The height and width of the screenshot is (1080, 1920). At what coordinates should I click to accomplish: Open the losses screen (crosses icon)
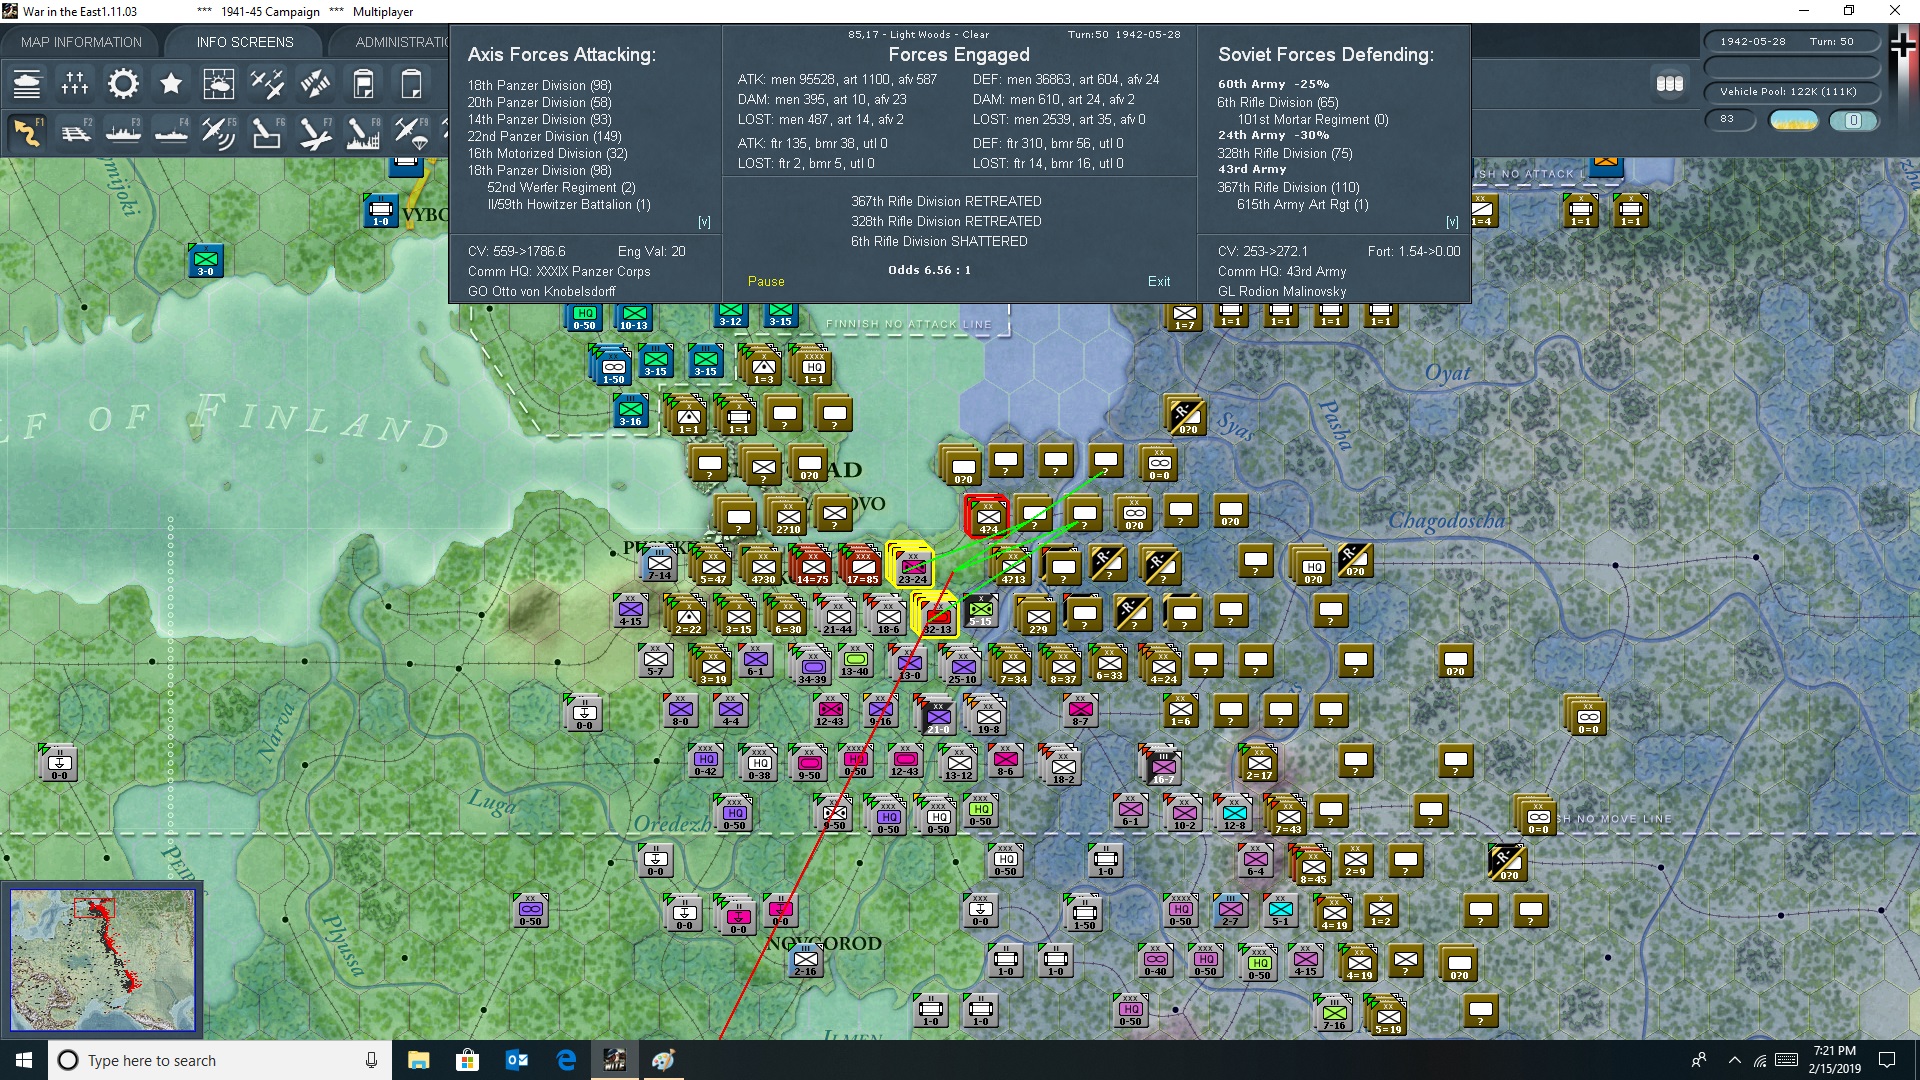[75, 84]
